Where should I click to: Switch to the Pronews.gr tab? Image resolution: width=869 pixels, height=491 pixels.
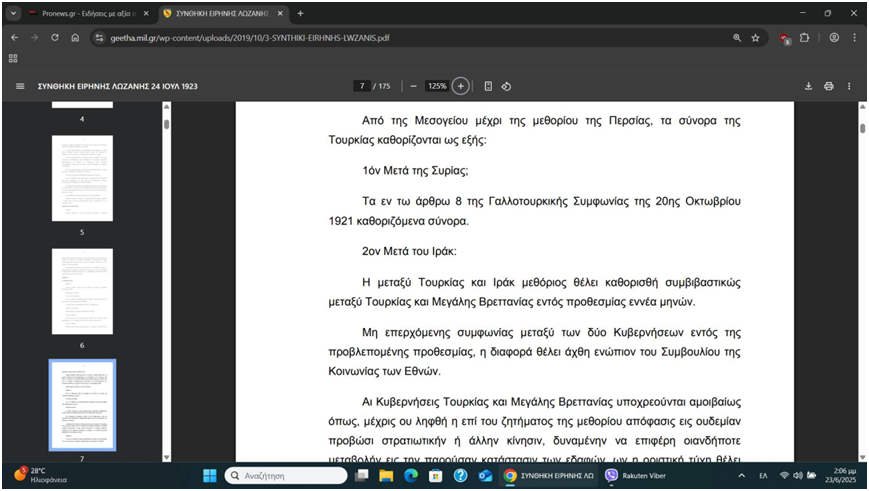coord(88,13)
